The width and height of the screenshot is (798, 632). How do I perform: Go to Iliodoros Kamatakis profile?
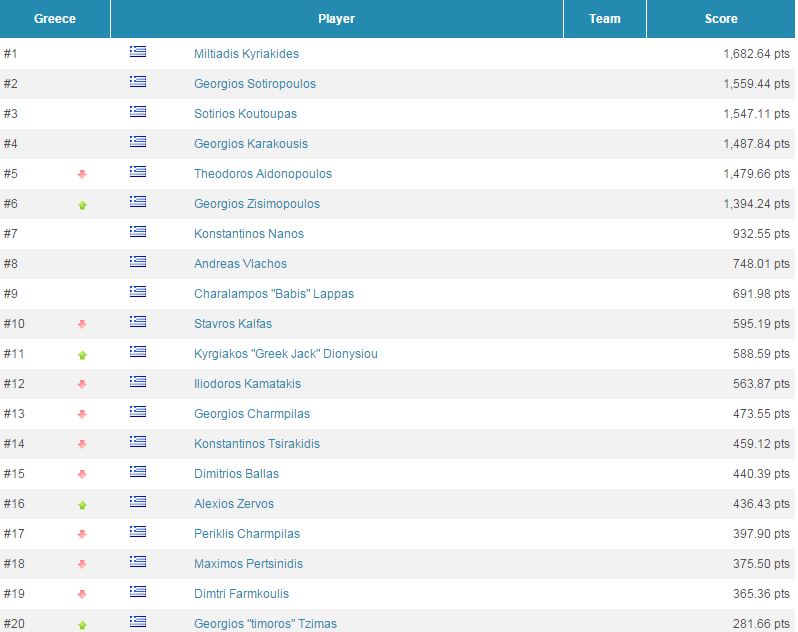point(247,384)
